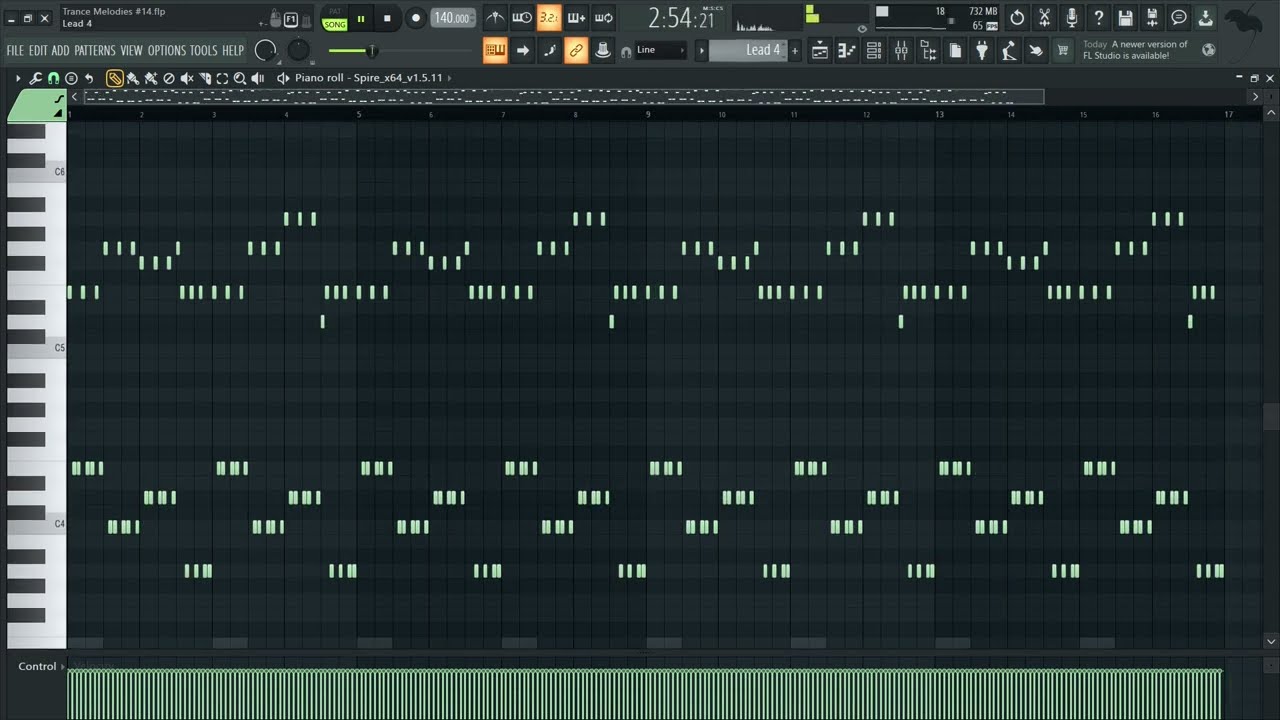Open the shopping cart content library
Image resolution: width=1280 pixels, height=720 pixels.
(1063, 51)
